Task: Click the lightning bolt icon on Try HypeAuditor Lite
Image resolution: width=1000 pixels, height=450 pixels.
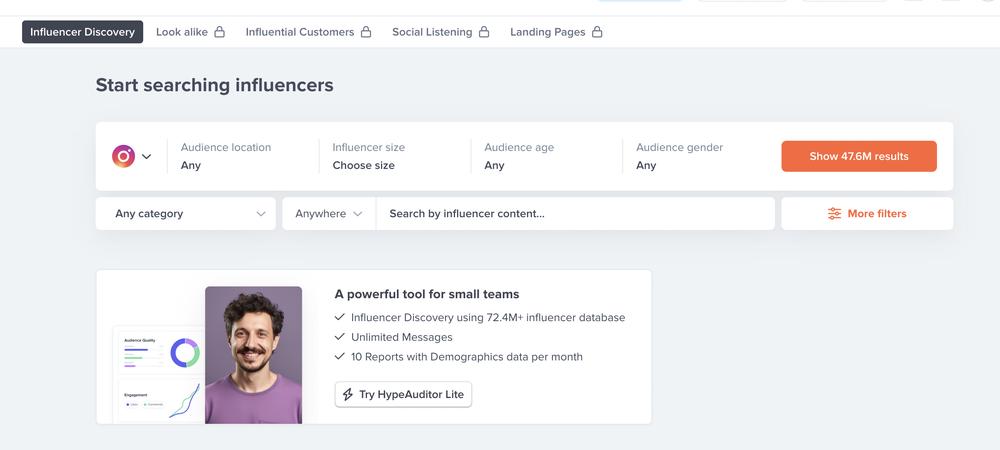Action: point(348,395)
